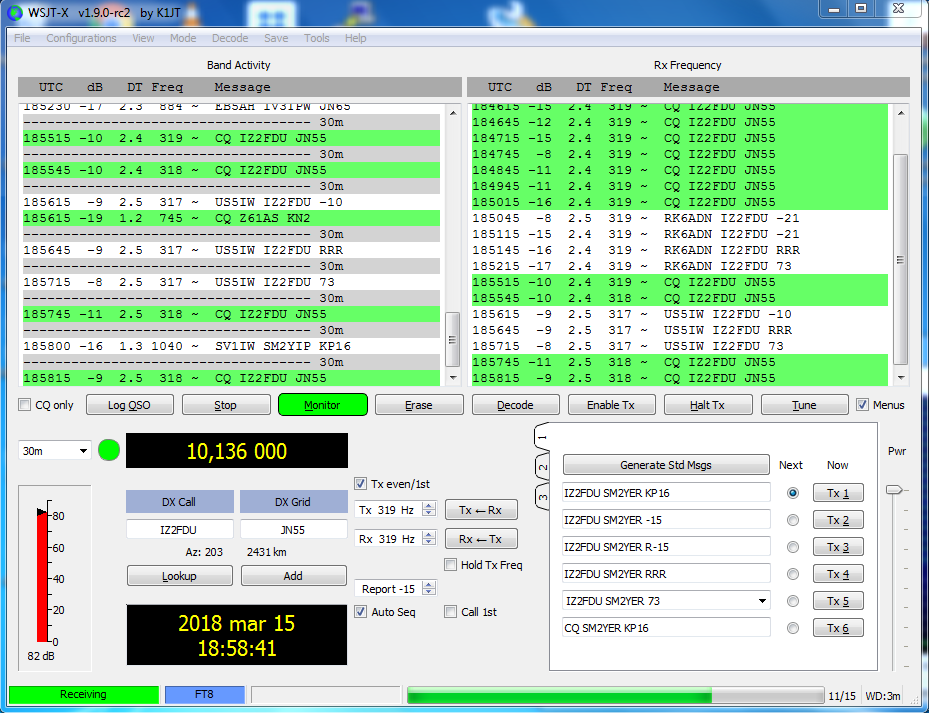
Task: Toggle the green Monitor button
Action: point(322,405)
